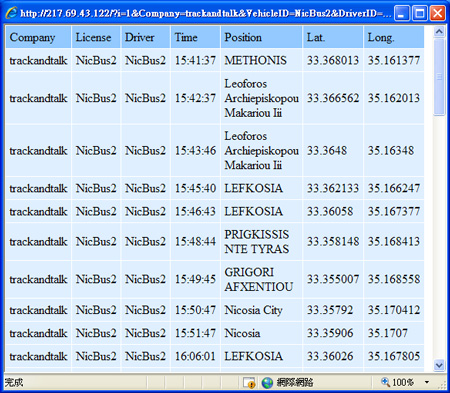
Task: Minimize the browser popup window
Action: tap(402, 13)
